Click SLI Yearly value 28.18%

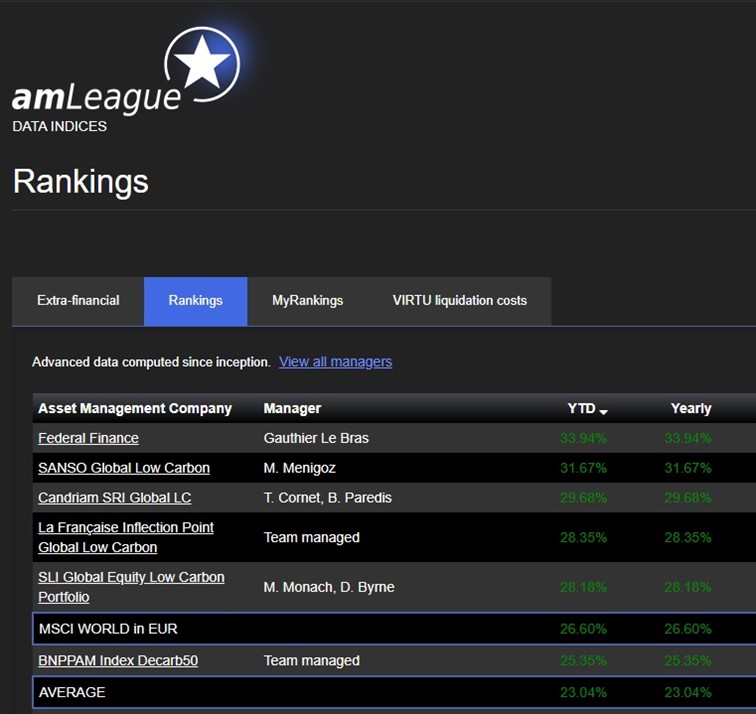pos(688,587)
